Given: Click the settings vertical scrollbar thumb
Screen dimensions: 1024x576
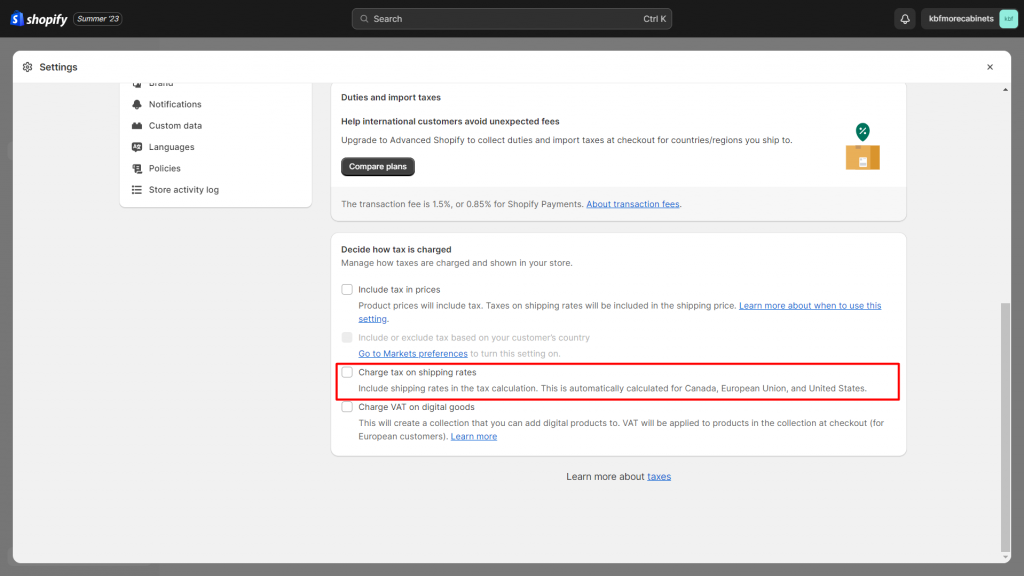Looking at the screenshot, I should [x=1005, y=427].
